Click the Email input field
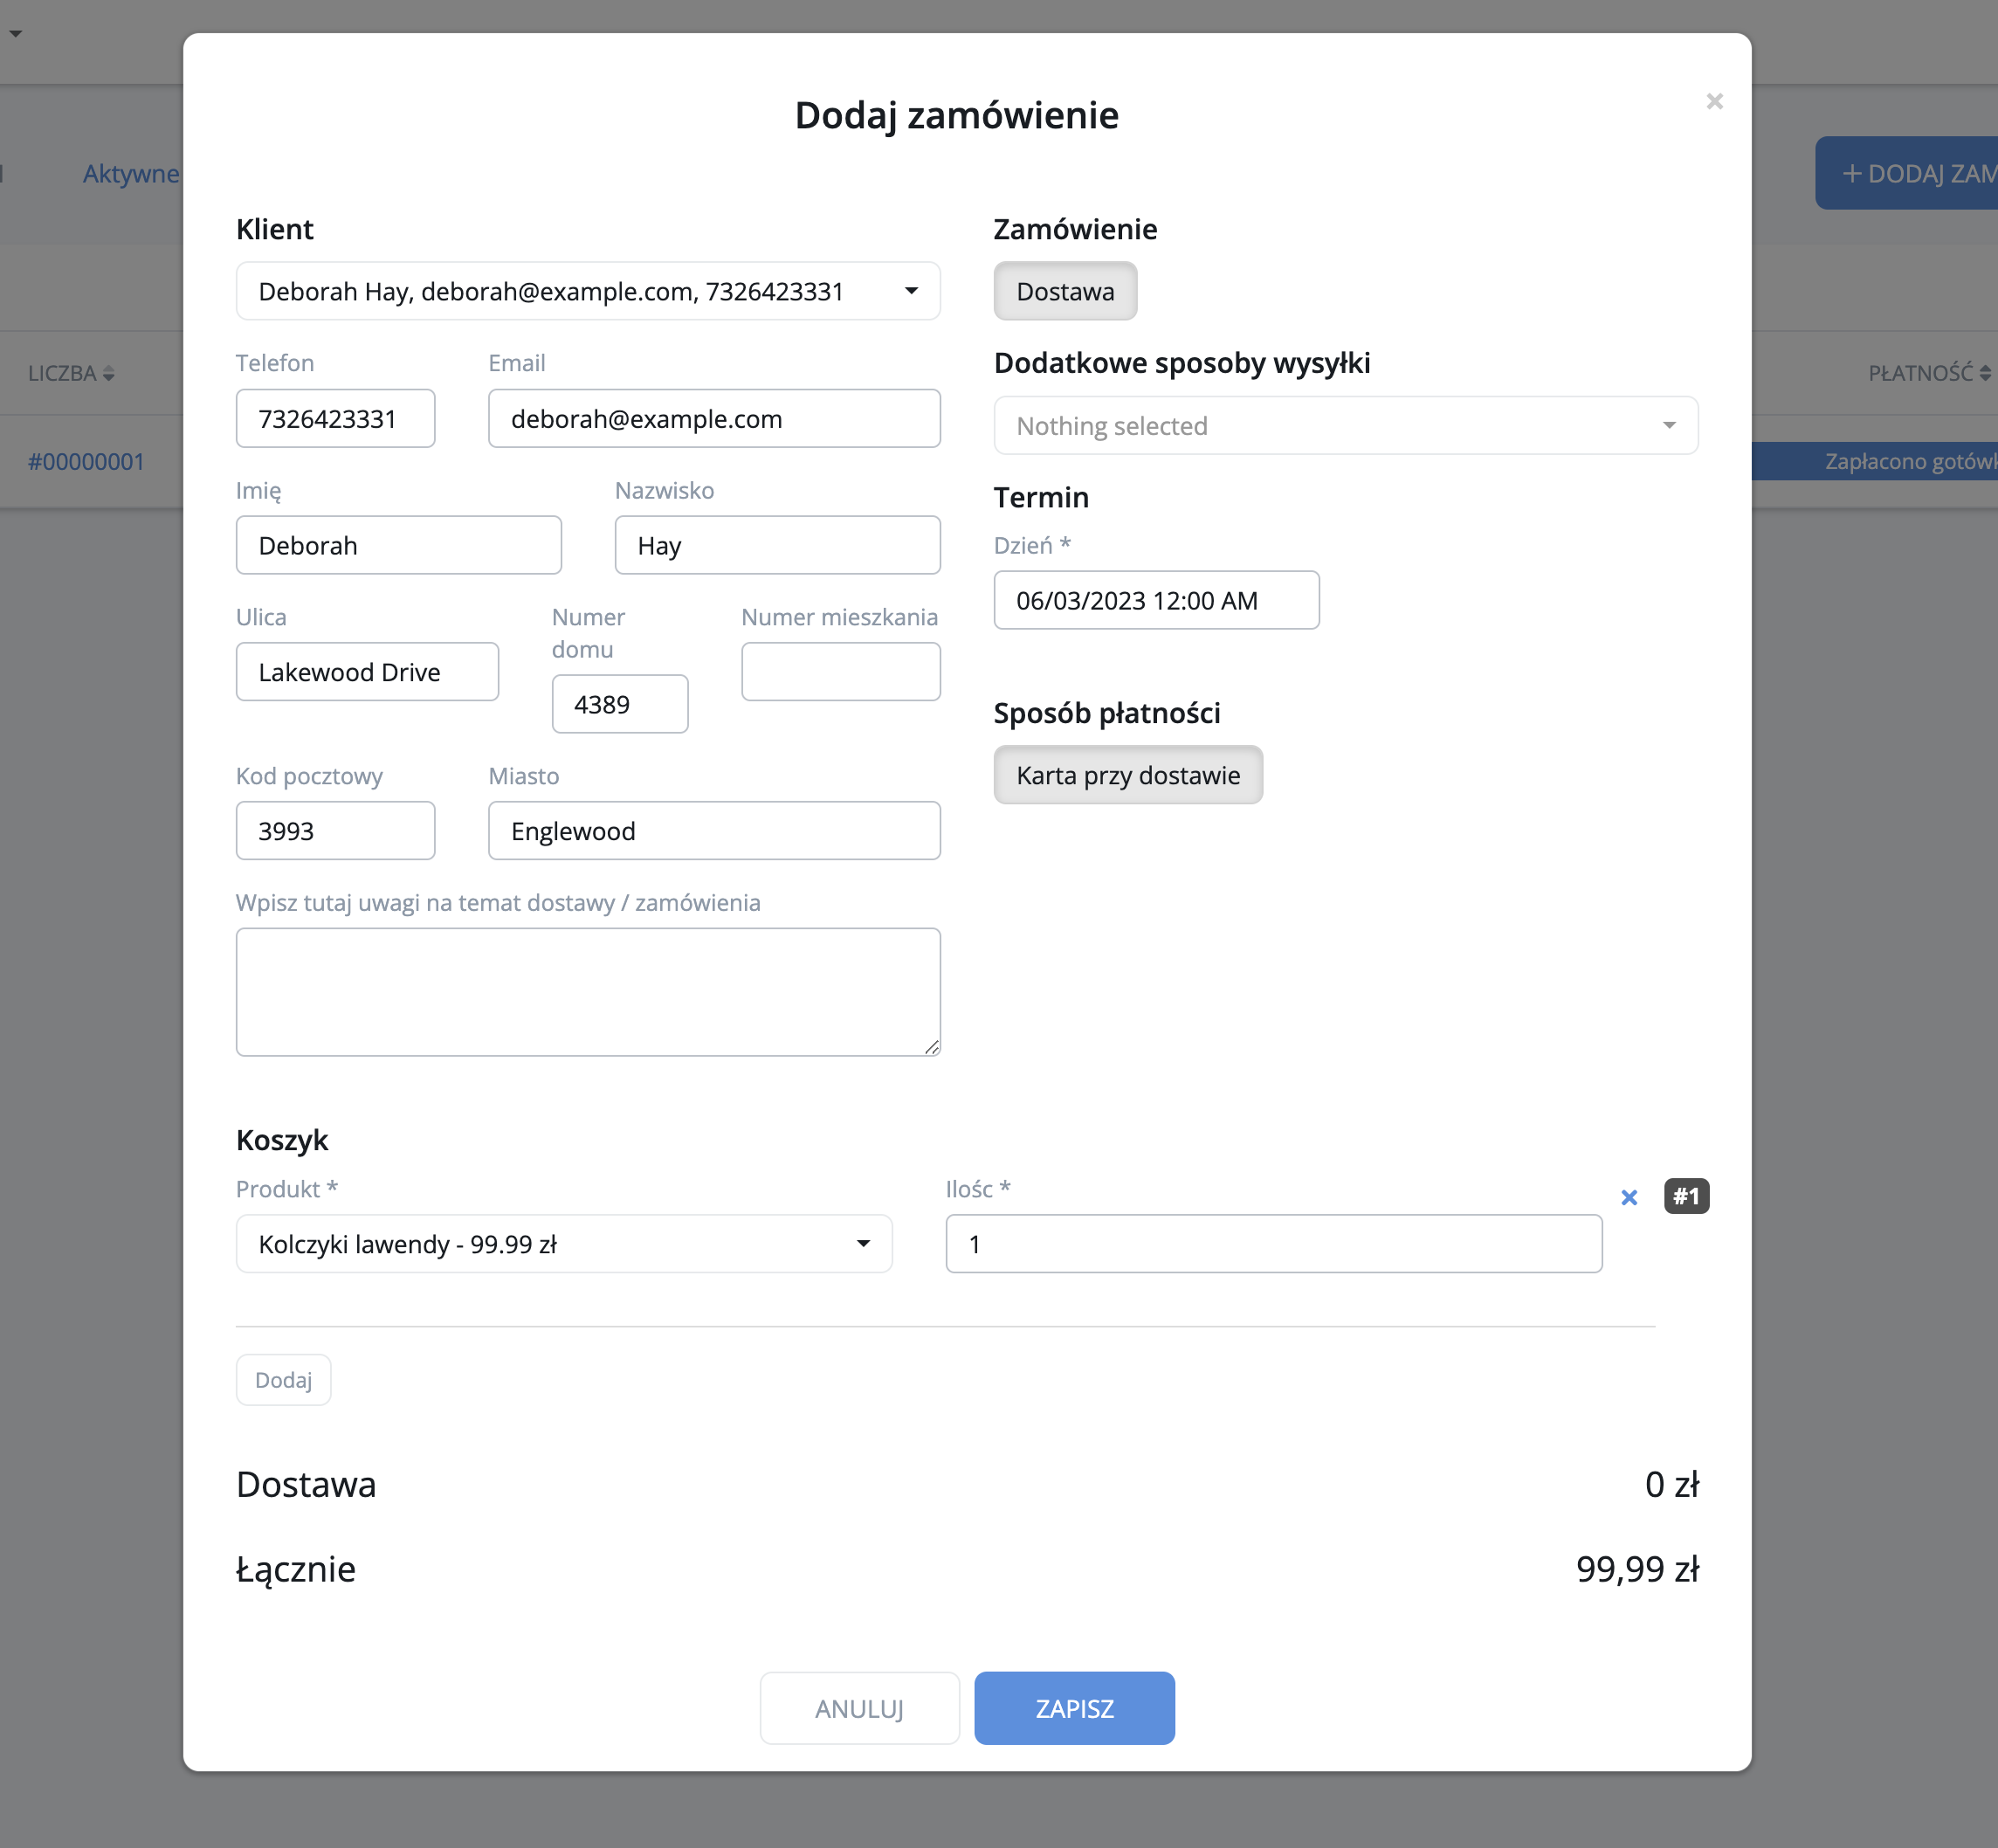Viewport: 1998px width, 1848px height. pos(713,419)
